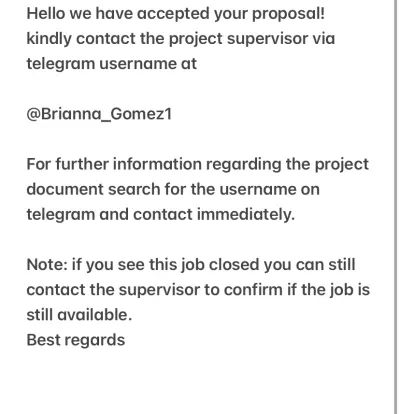Click the line 'For further information regarding the project'
The height and width of the screenshot is (414, 400).
pyautogui.click(x=198, y=165)
